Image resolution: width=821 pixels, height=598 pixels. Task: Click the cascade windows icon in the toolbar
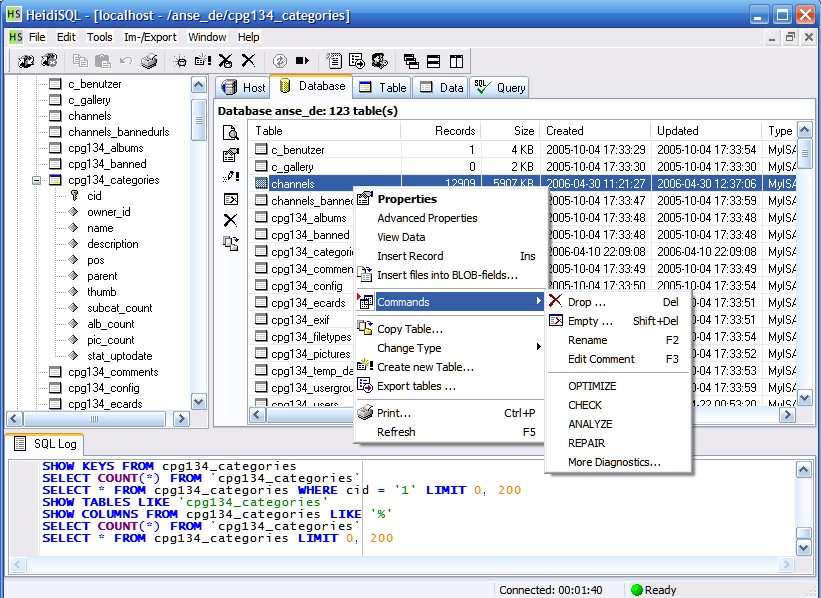(x=411, y=61)
